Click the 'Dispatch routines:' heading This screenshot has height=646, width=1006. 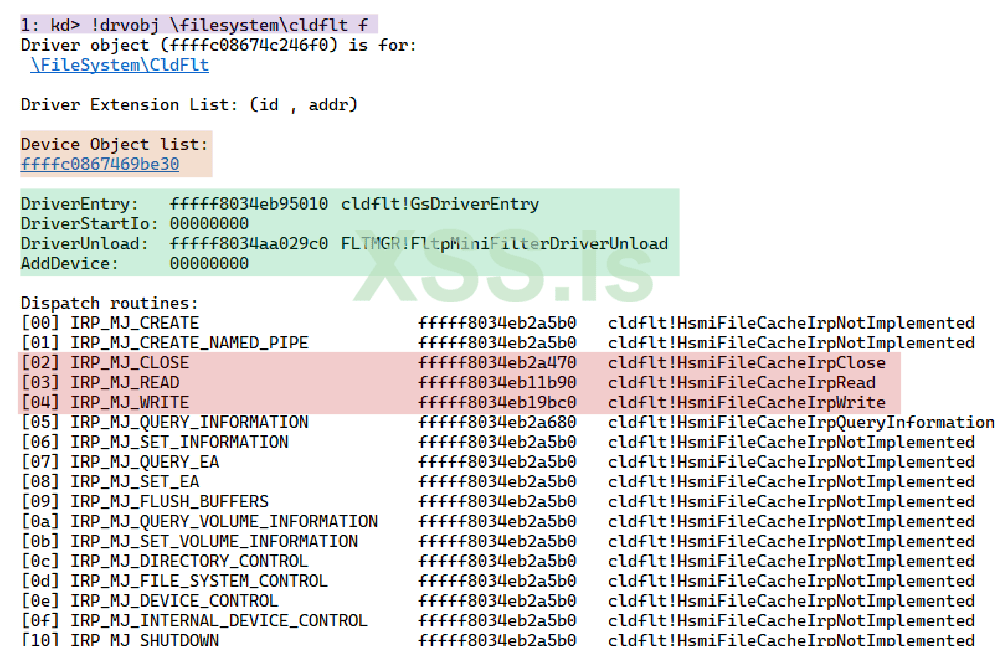point(110,303)
